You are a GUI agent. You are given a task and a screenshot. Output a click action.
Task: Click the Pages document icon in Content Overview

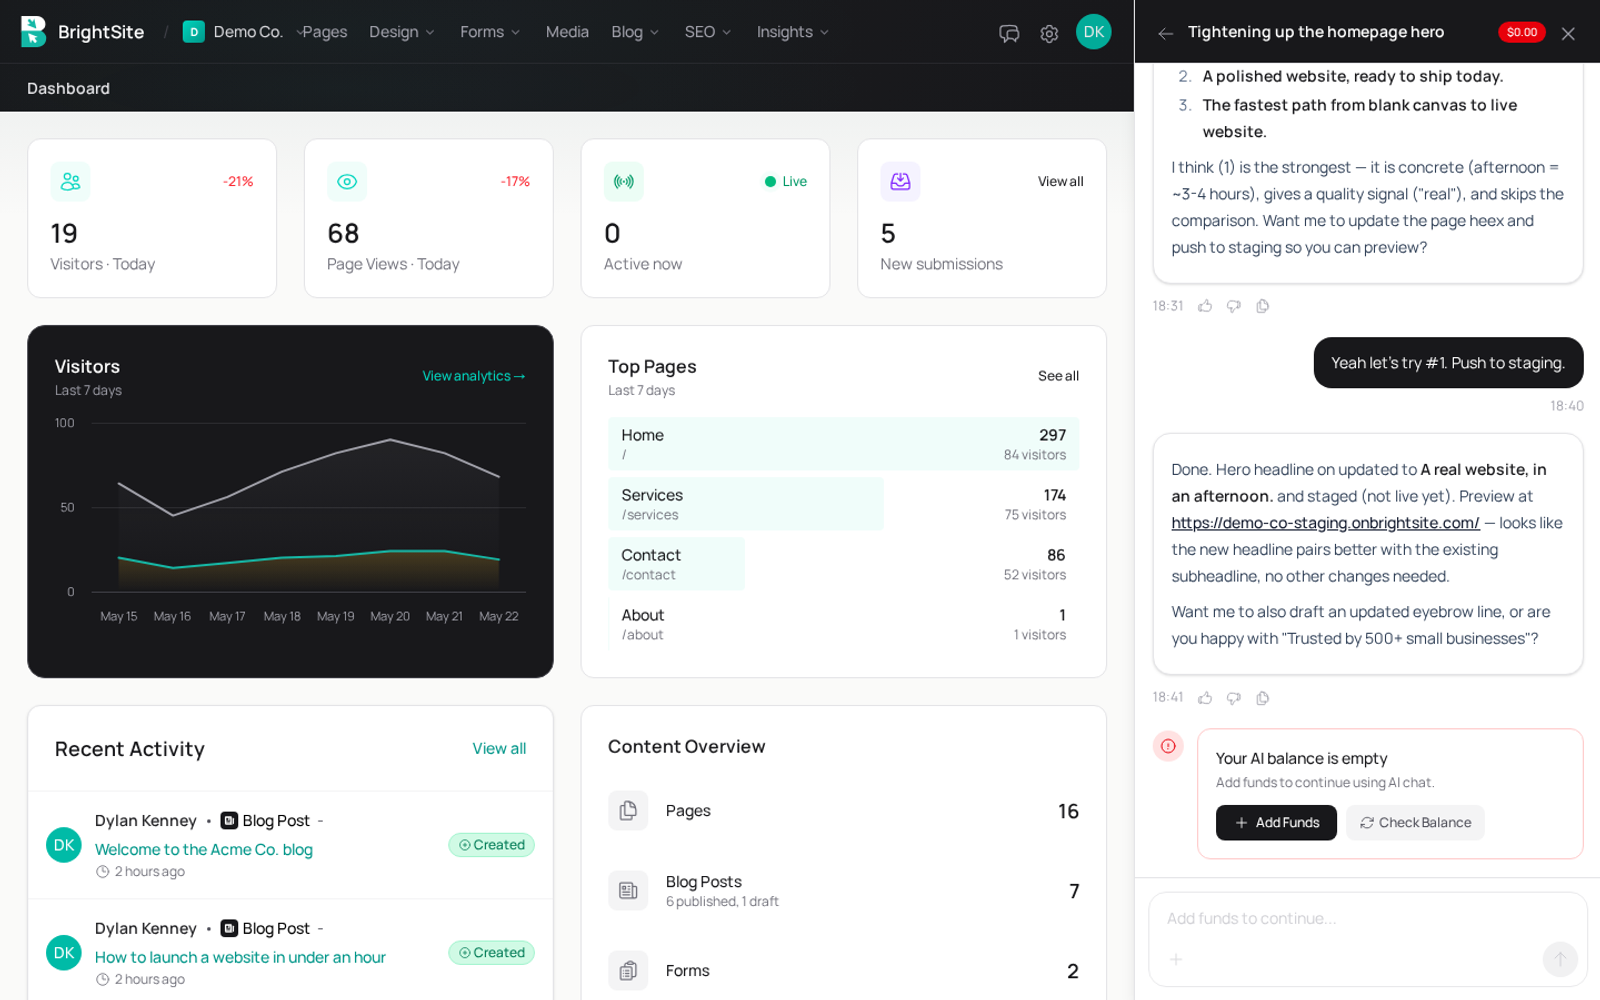[628, 810]
